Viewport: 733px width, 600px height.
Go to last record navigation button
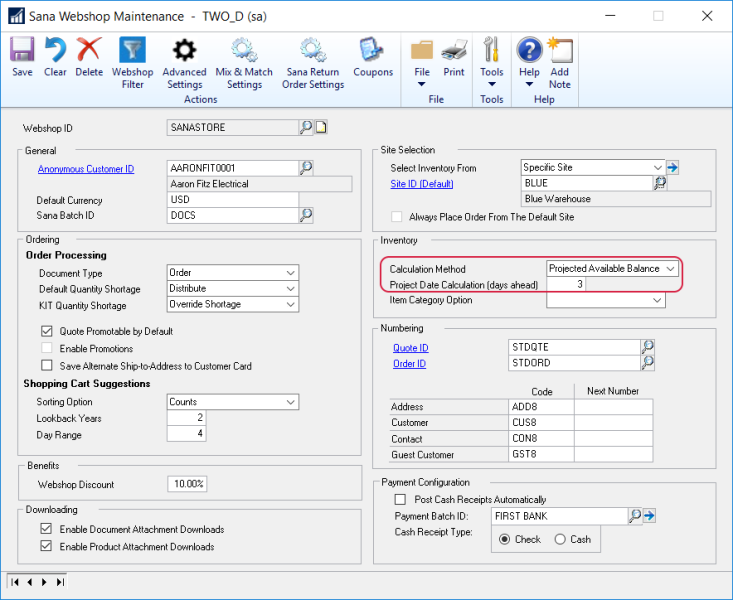click(60, 582)
